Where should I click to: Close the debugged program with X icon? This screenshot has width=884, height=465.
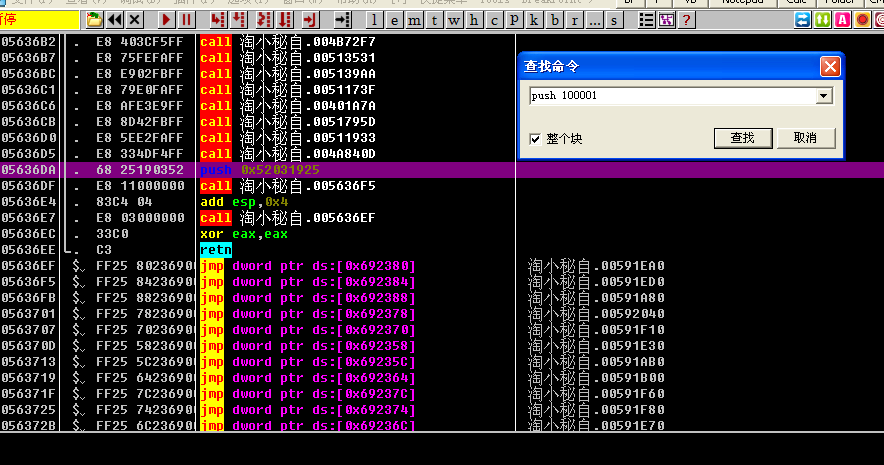point(134,20)
